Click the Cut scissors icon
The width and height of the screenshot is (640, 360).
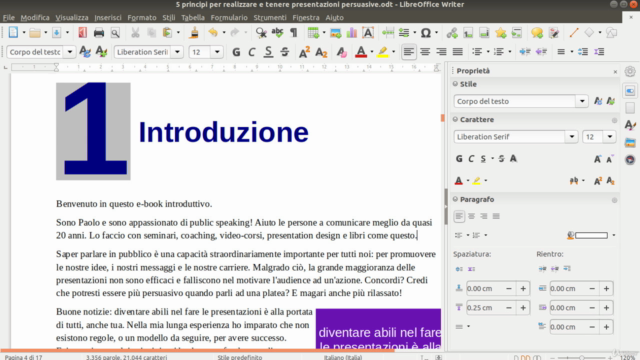[135, 33]
